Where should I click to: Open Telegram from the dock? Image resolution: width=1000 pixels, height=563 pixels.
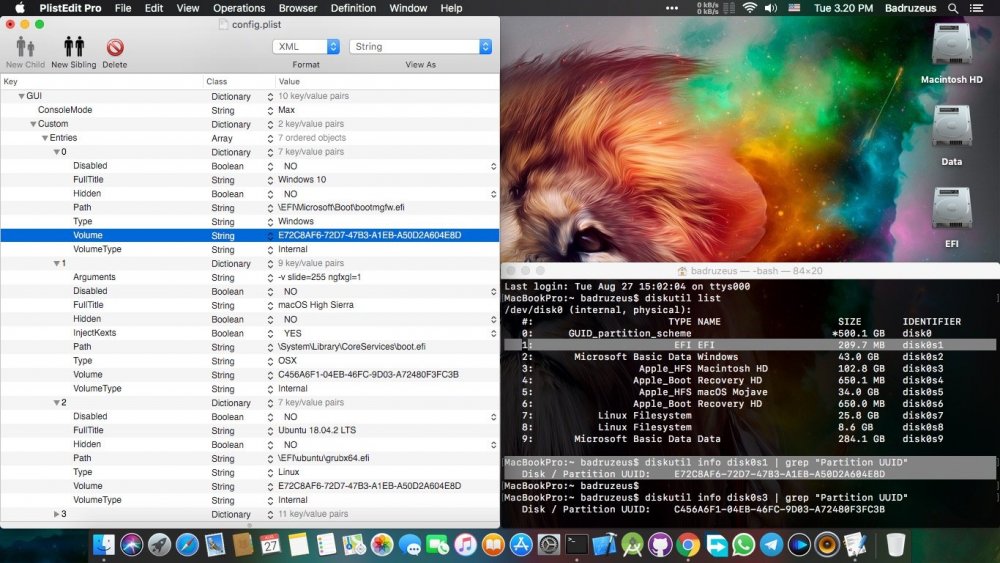coord(771,545)
